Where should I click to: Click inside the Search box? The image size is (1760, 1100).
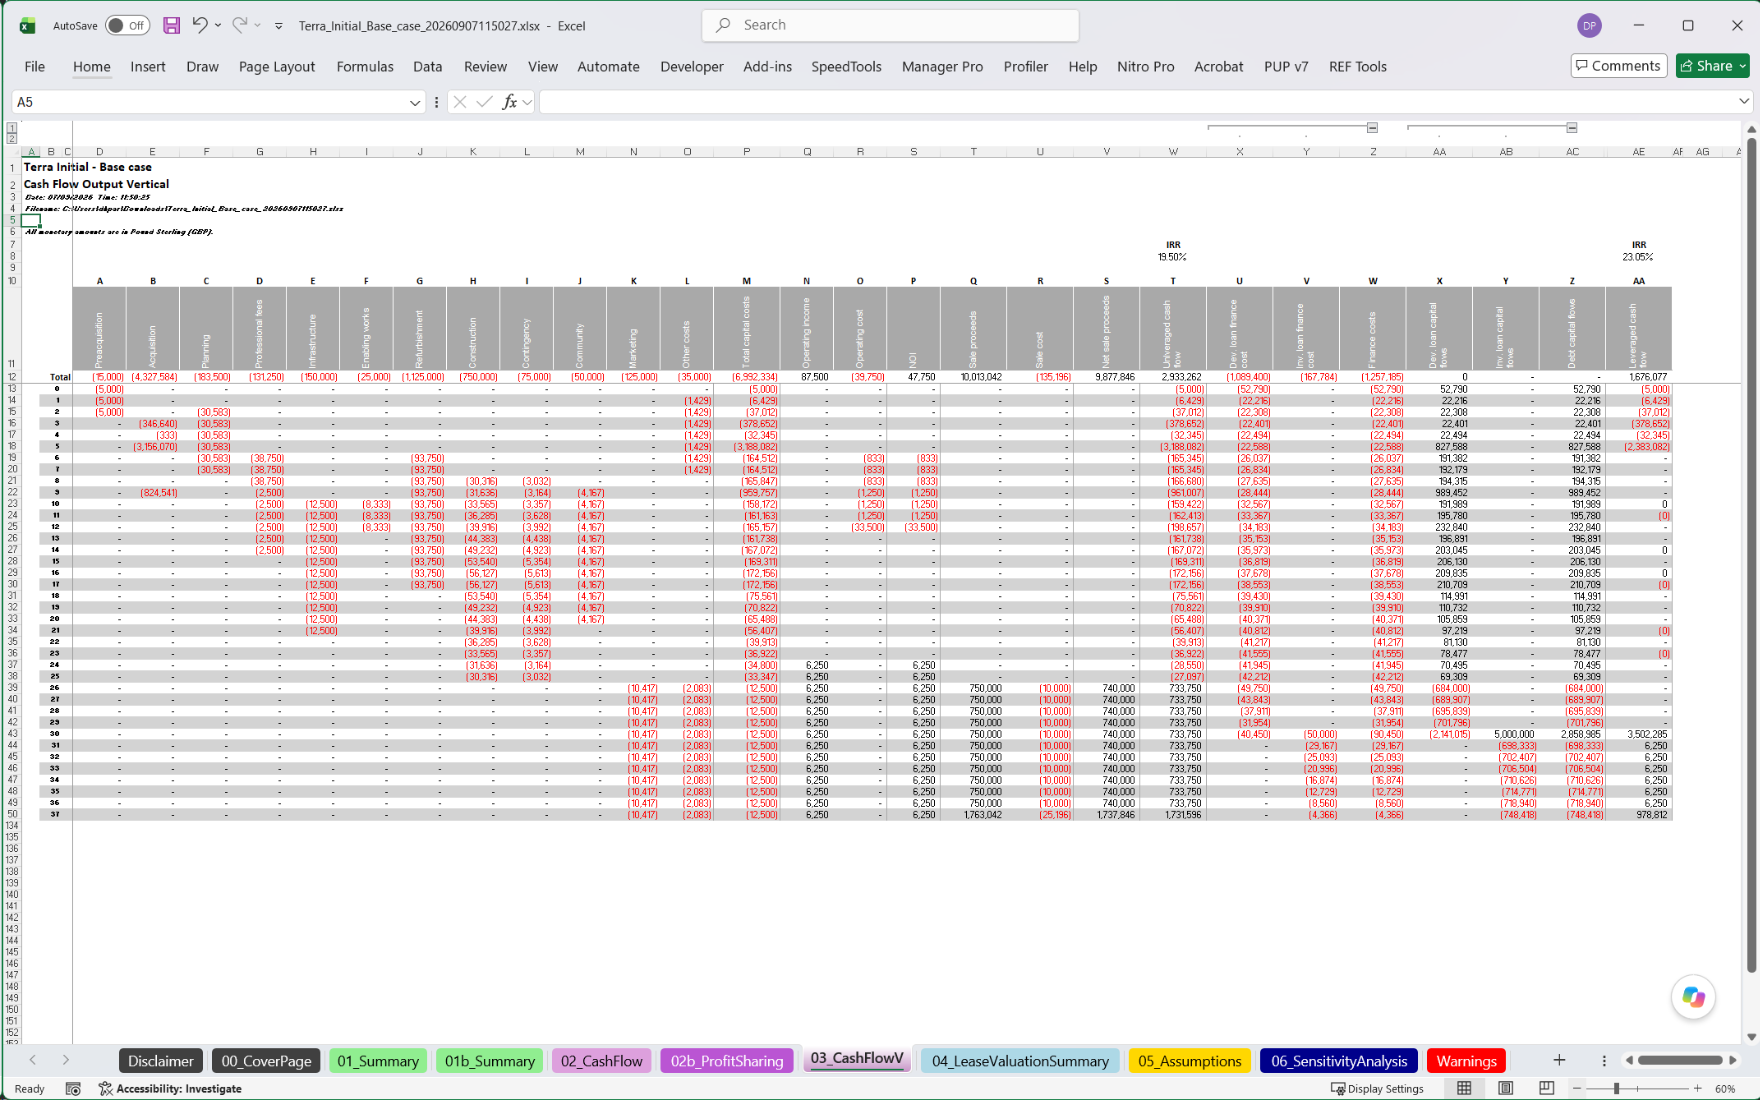click(x=891, y=25)
